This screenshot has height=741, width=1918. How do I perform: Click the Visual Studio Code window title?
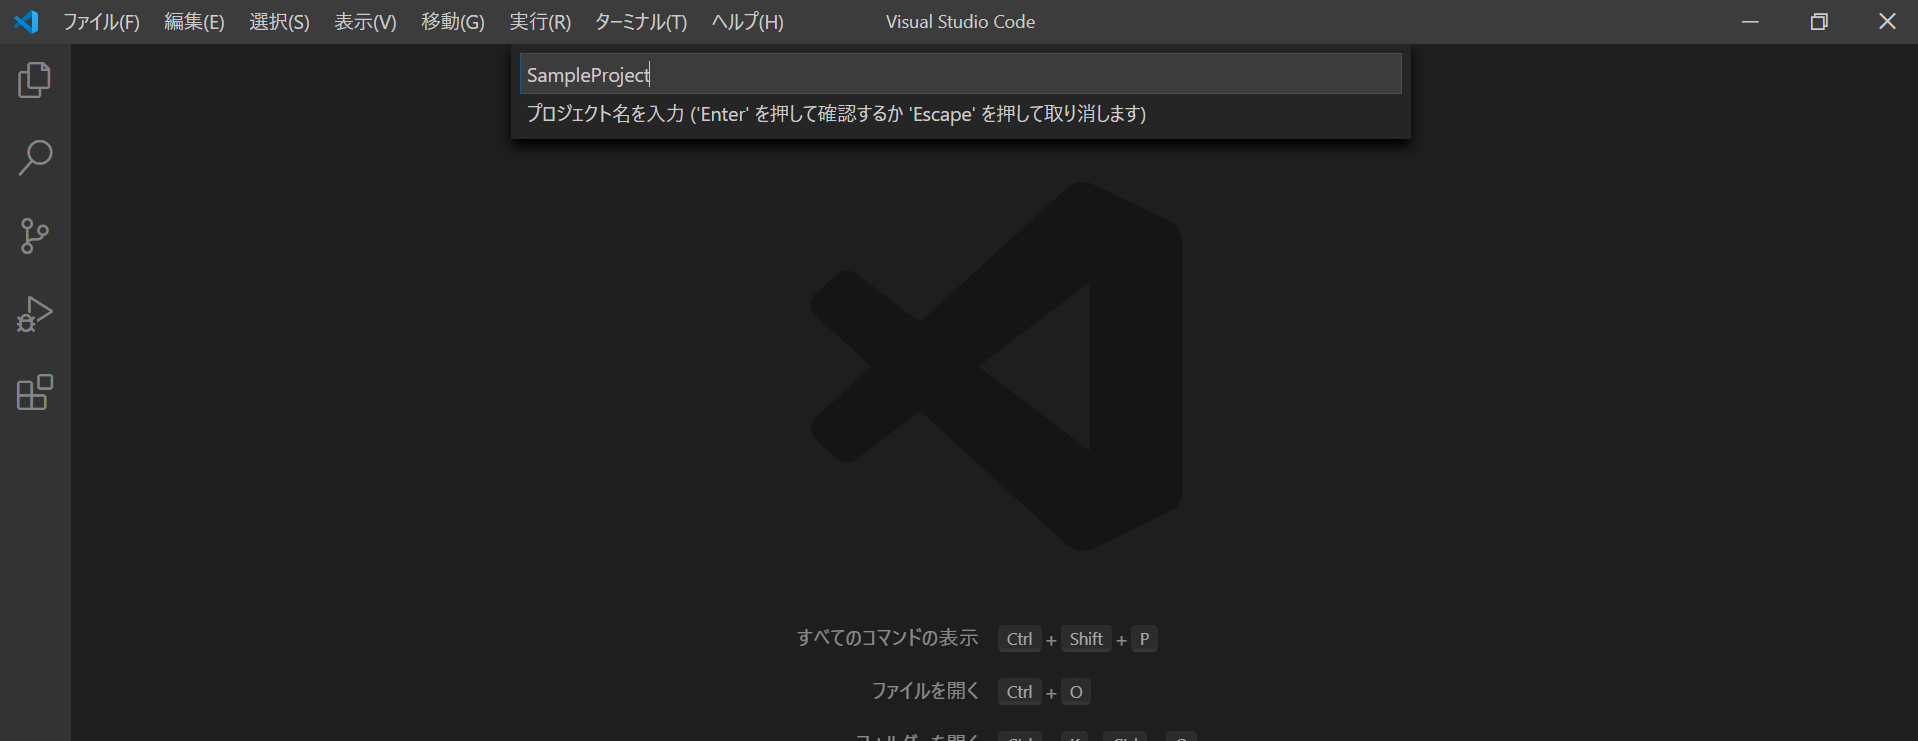click(x=960, y=22)
